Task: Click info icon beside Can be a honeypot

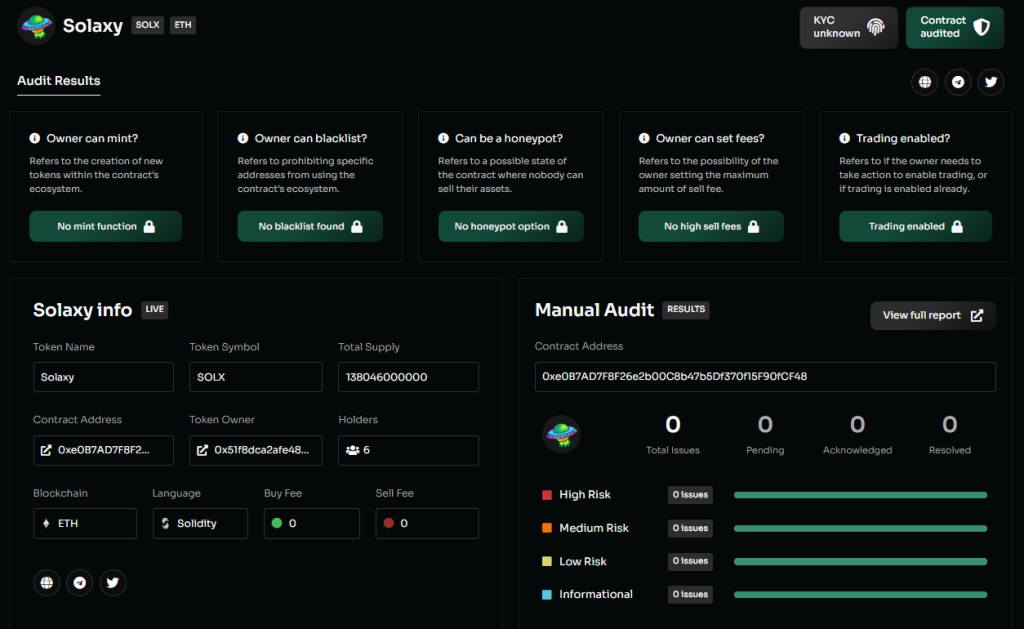Action: coord(443,139)
